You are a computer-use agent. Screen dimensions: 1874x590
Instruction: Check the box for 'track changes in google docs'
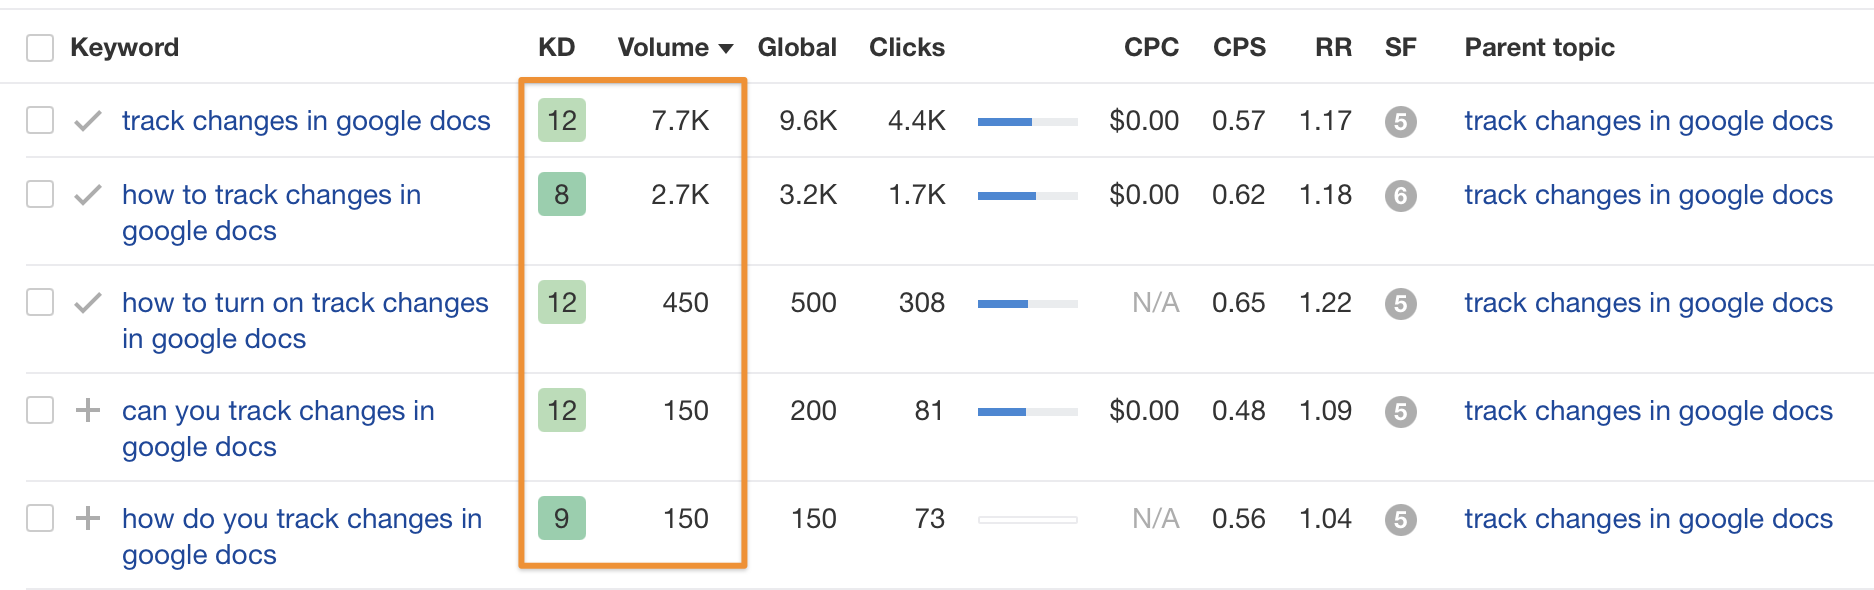(x=40, y=121)
